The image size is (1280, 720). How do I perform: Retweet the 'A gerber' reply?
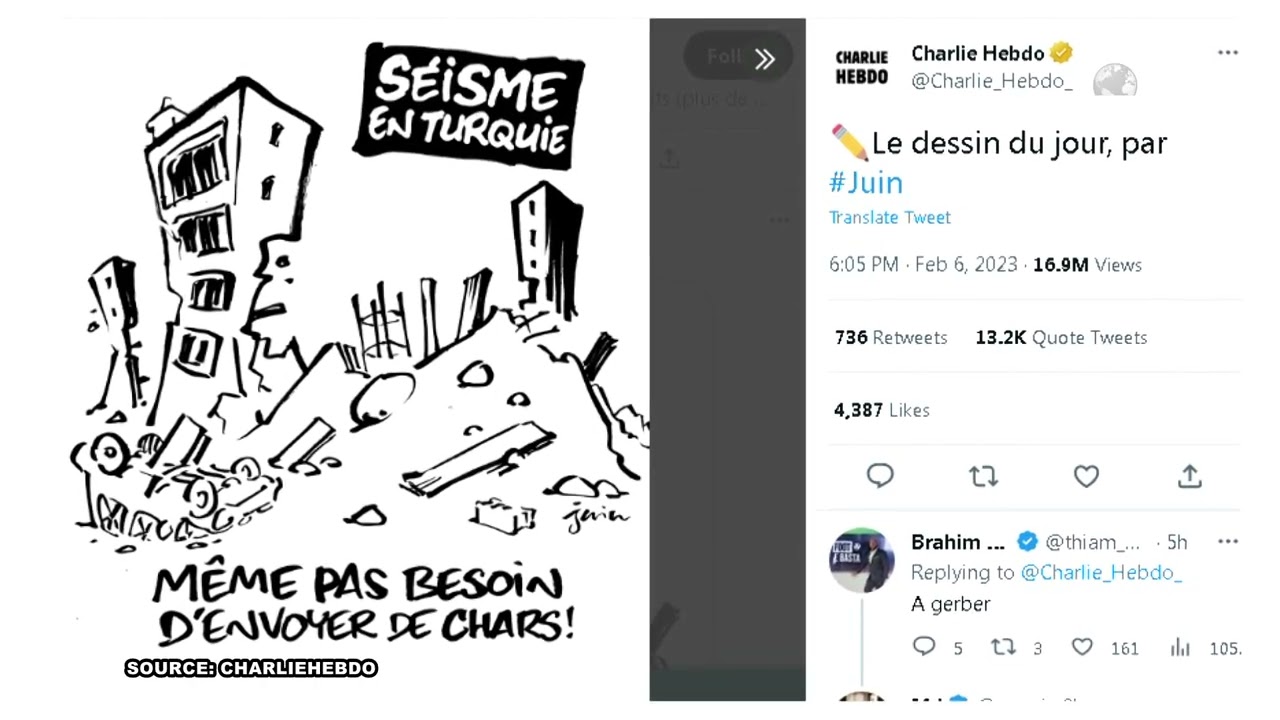1003,647
